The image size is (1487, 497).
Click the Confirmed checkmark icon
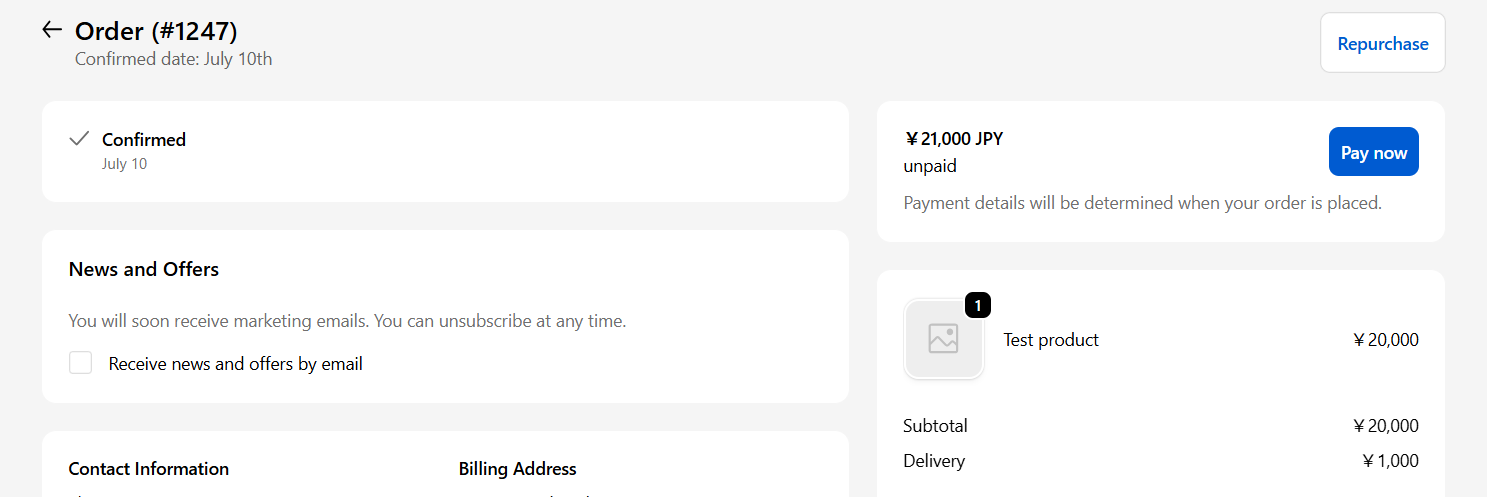point(79,139)
